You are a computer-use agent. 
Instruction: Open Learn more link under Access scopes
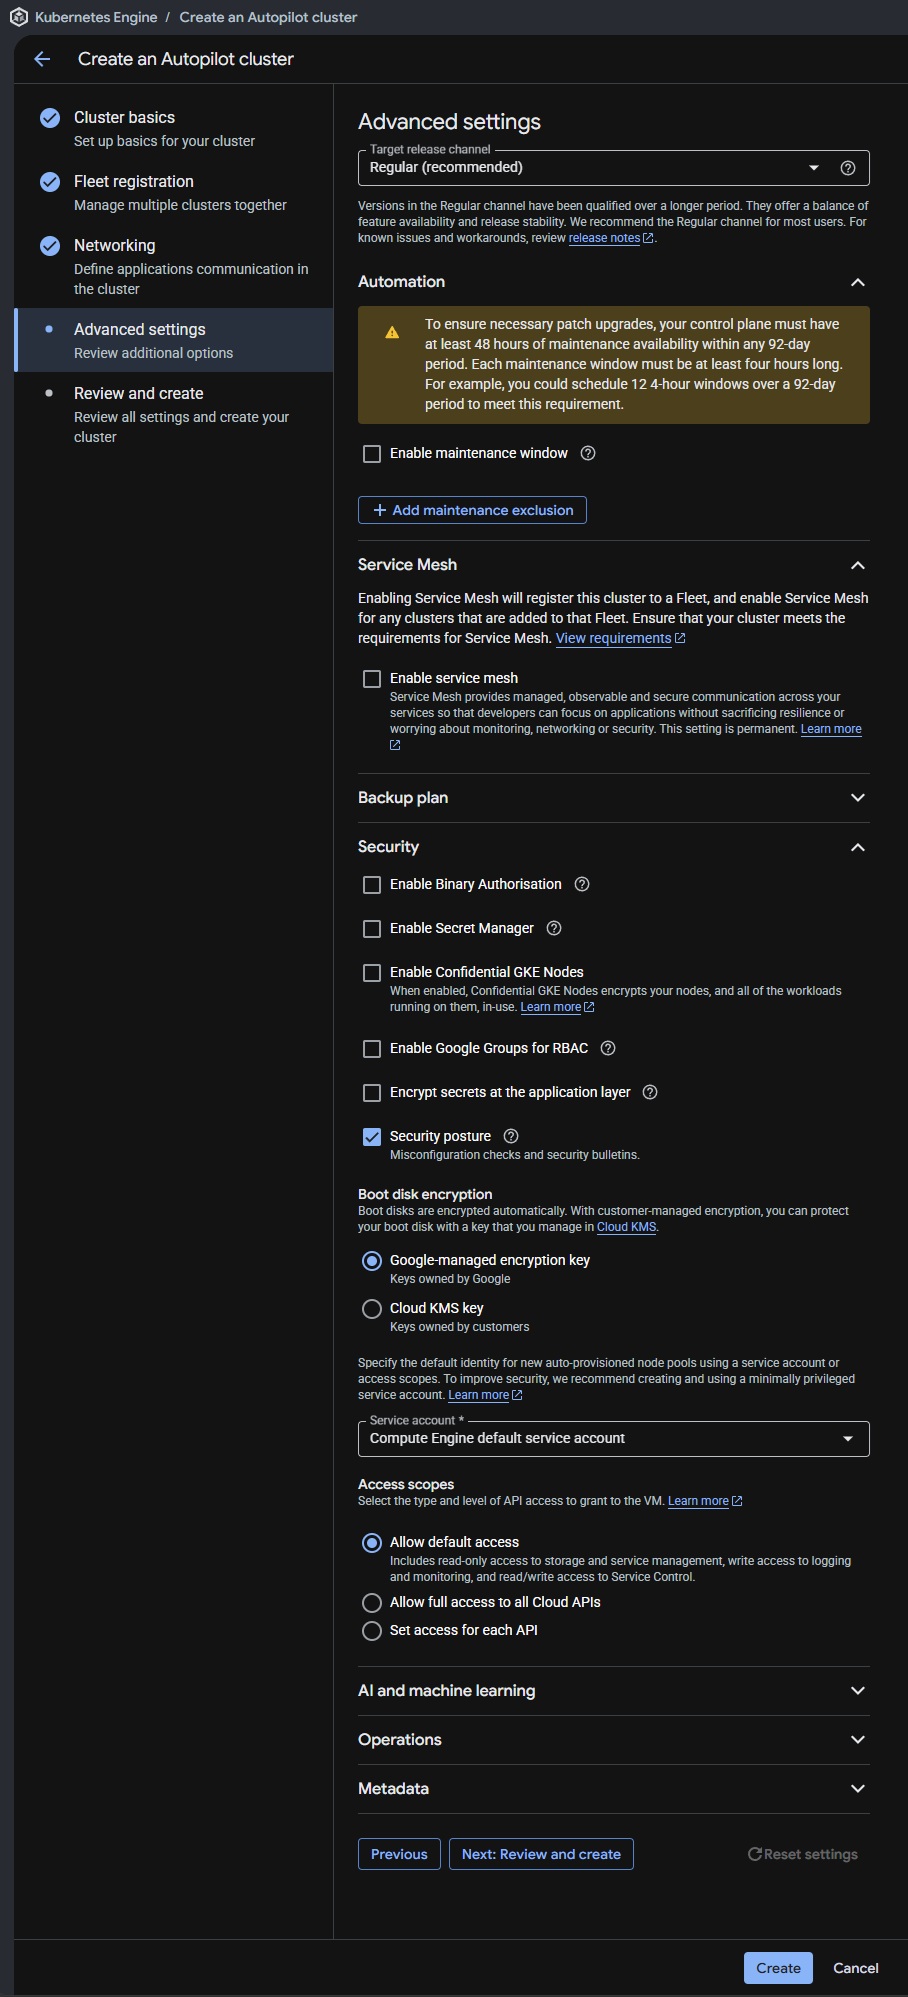click(698, 1501)
